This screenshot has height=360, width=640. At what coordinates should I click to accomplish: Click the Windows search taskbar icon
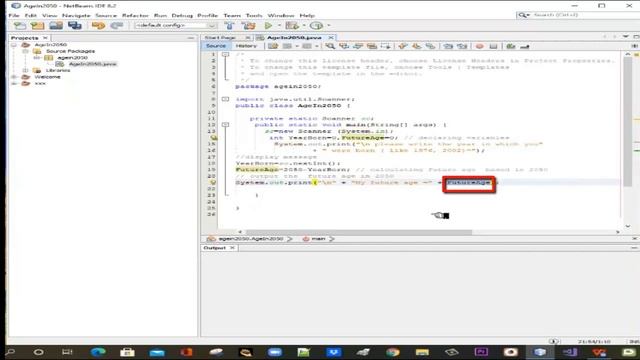point(11,352)
